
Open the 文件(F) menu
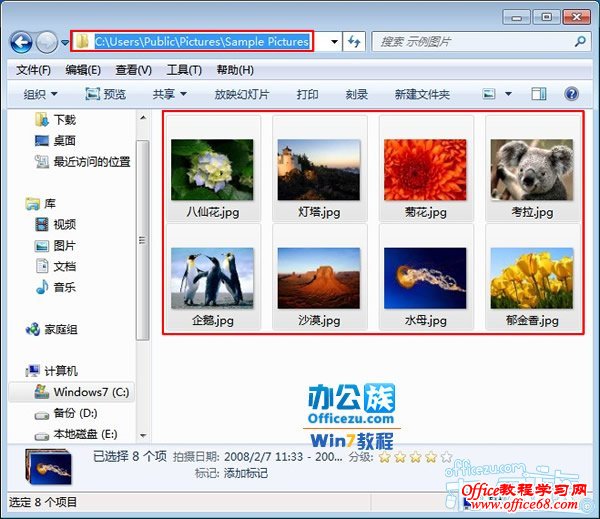33,70
